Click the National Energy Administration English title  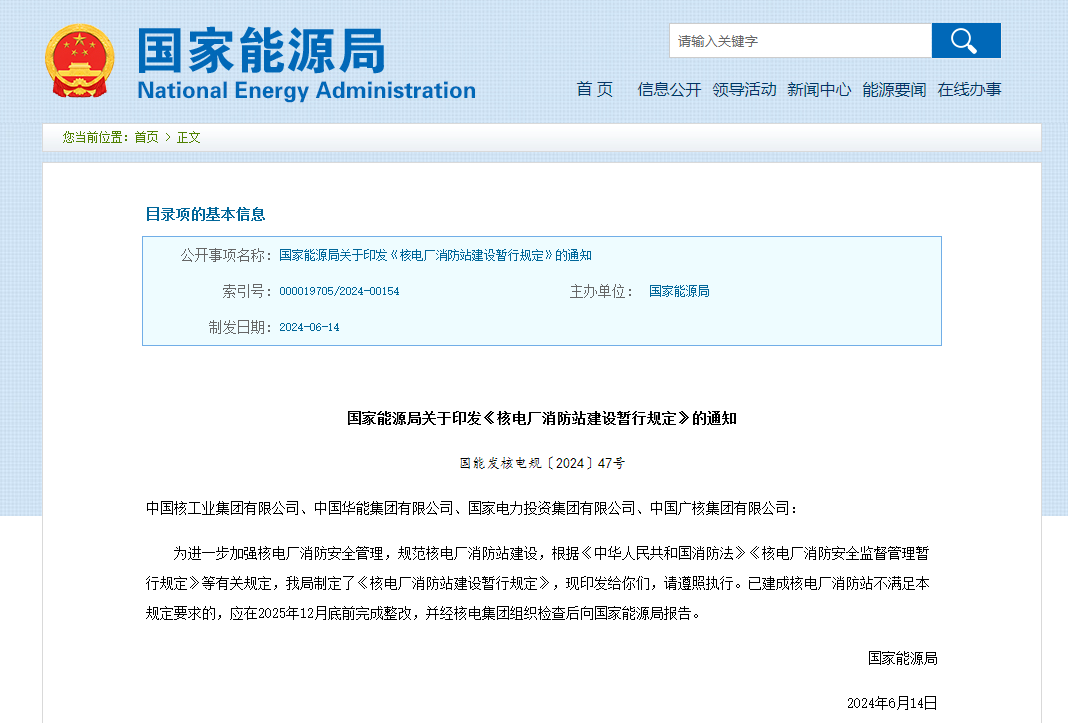(307, 90)
